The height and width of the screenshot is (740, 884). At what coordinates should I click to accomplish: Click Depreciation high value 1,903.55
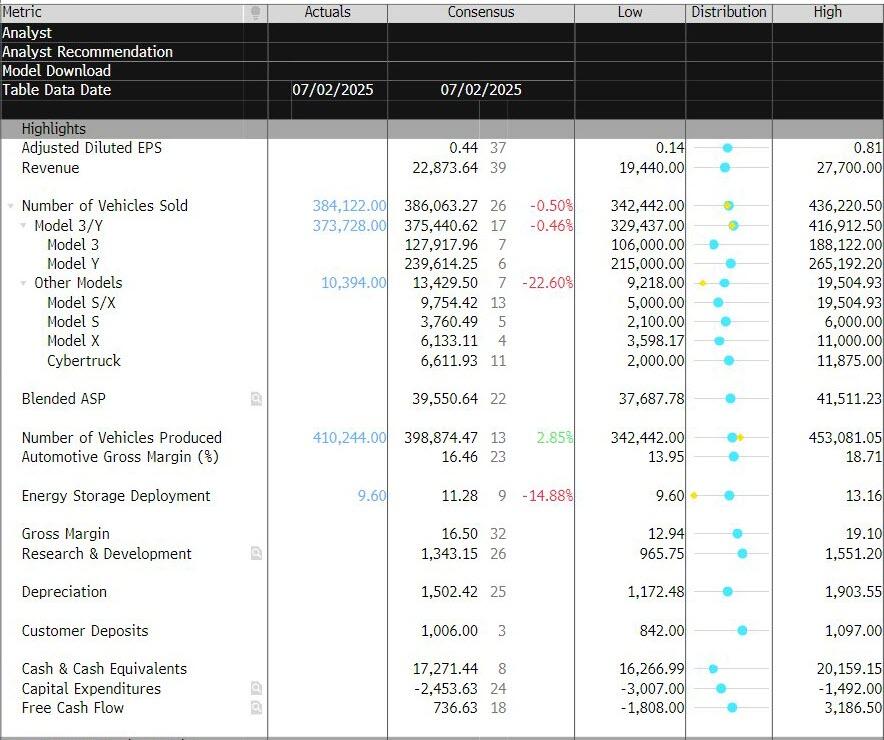tap(853, 592)
